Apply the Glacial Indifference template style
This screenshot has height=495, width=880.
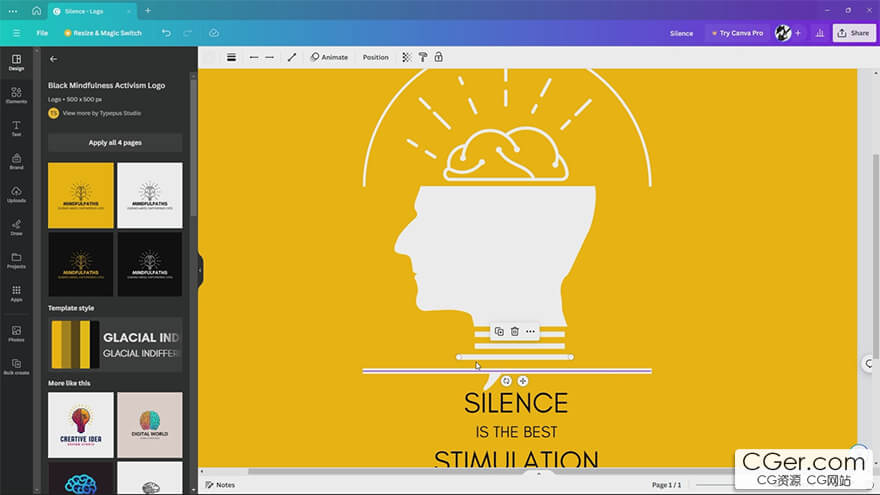tap(115, 345)
